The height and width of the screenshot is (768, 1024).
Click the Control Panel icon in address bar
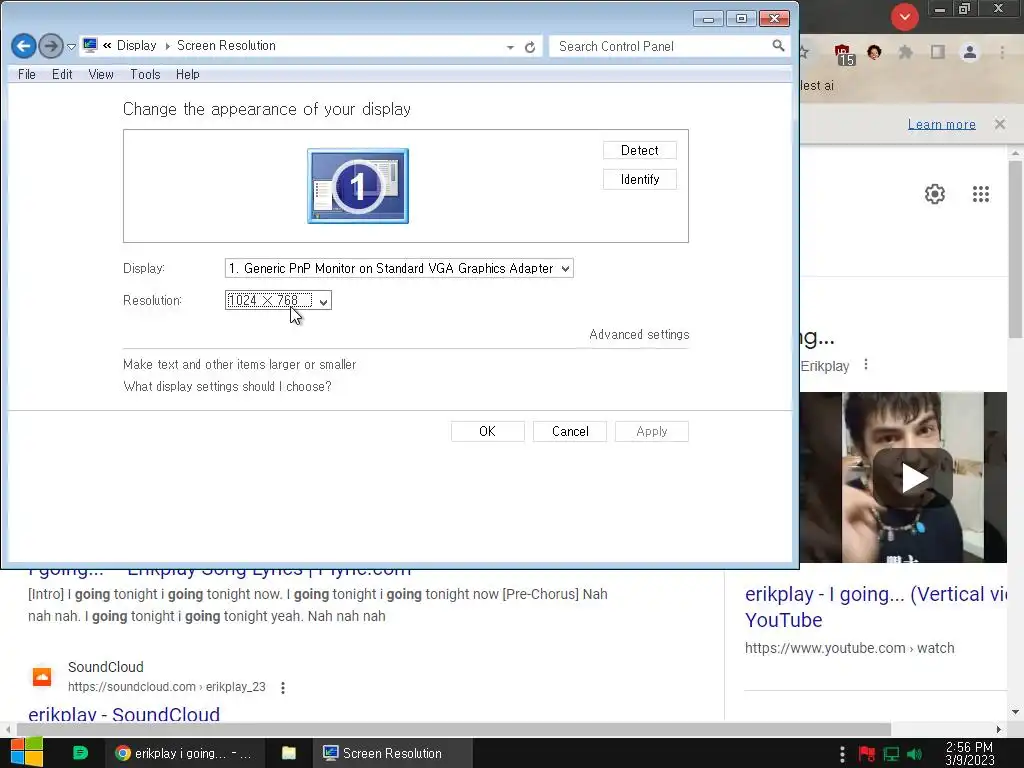(90, 46)
